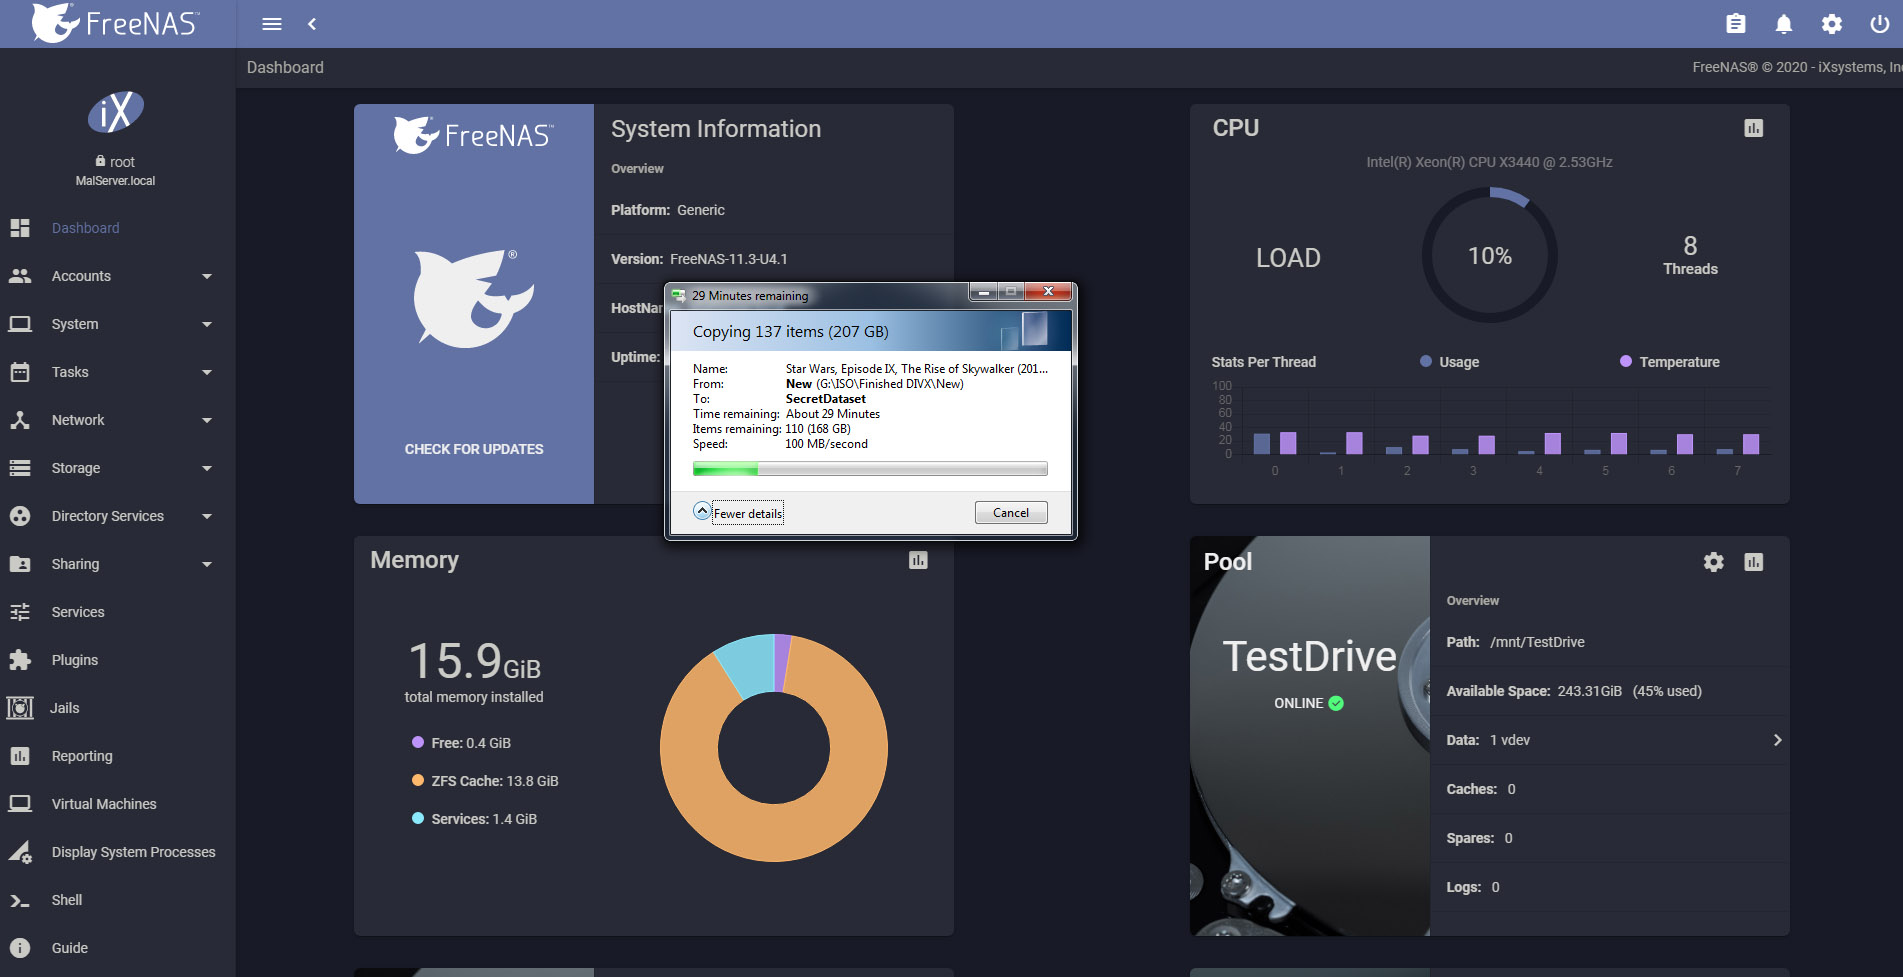
Task: Open CPU reports chart icon
Action: (1753, 128)
